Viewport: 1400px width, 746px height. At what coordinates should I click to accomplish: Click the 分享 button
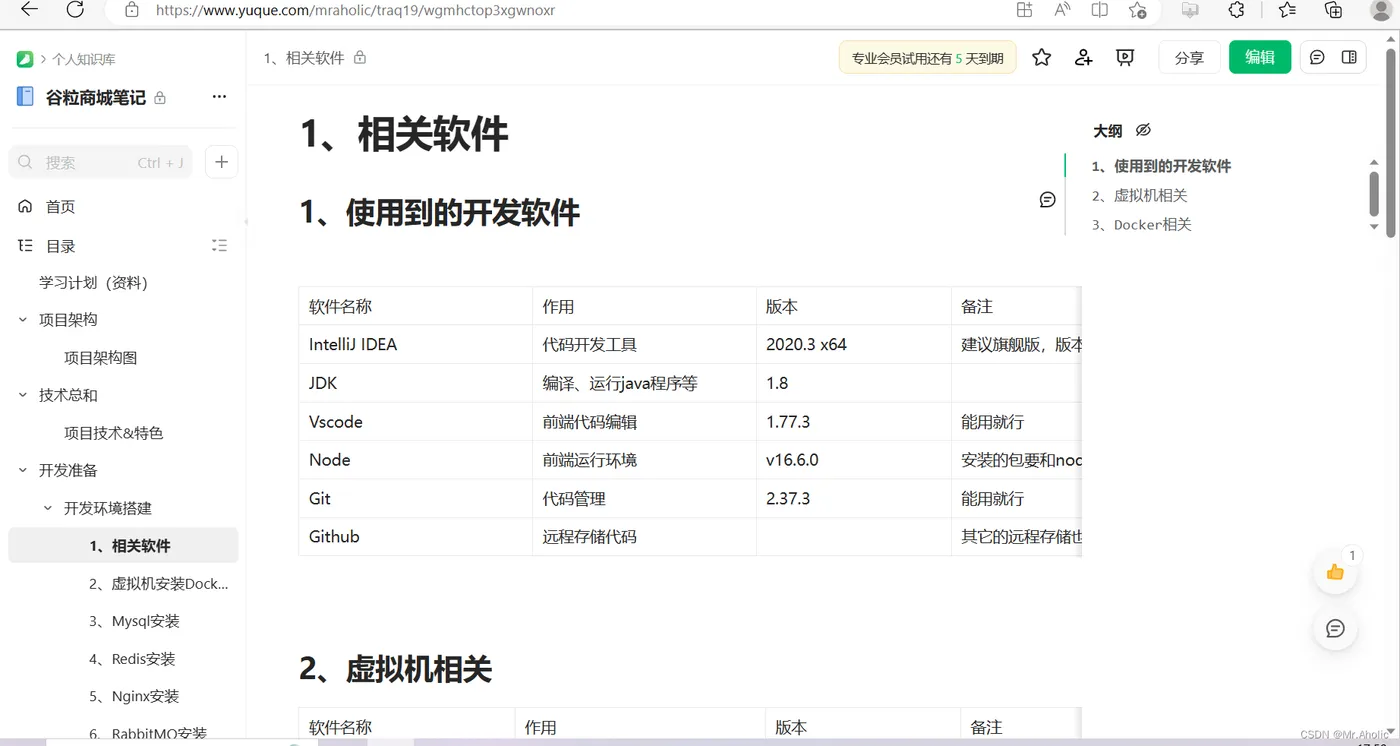pos(1189,57)
